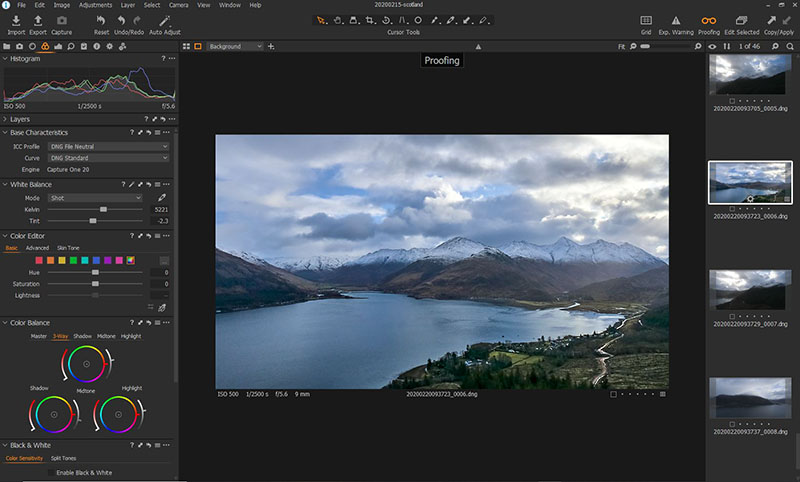
Task: Open the ICC Profile dropdown
Action: (x=108, y=146)
